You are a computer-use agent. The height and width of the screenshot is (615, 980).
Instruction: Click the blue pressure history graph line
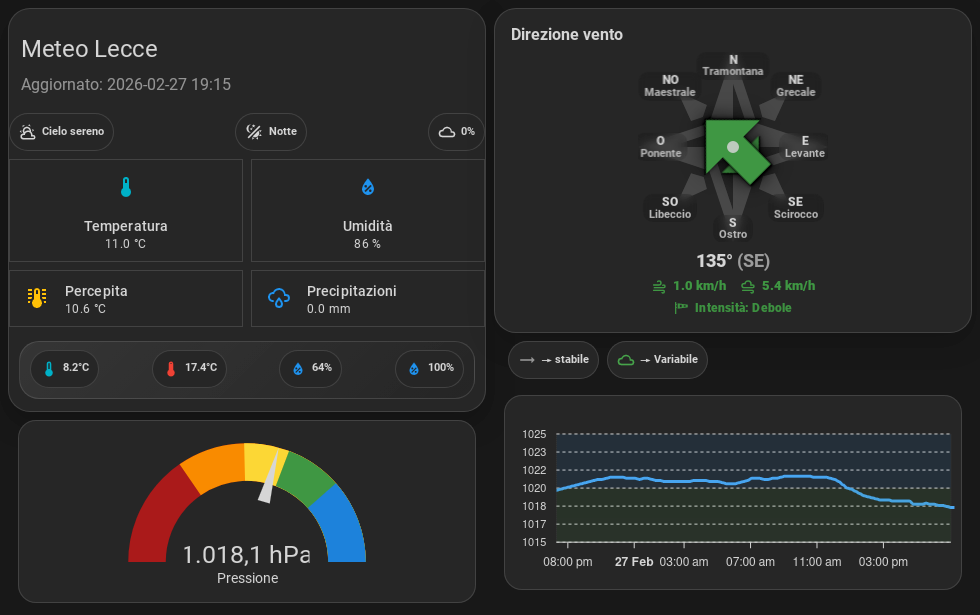(x=700, y=481)
